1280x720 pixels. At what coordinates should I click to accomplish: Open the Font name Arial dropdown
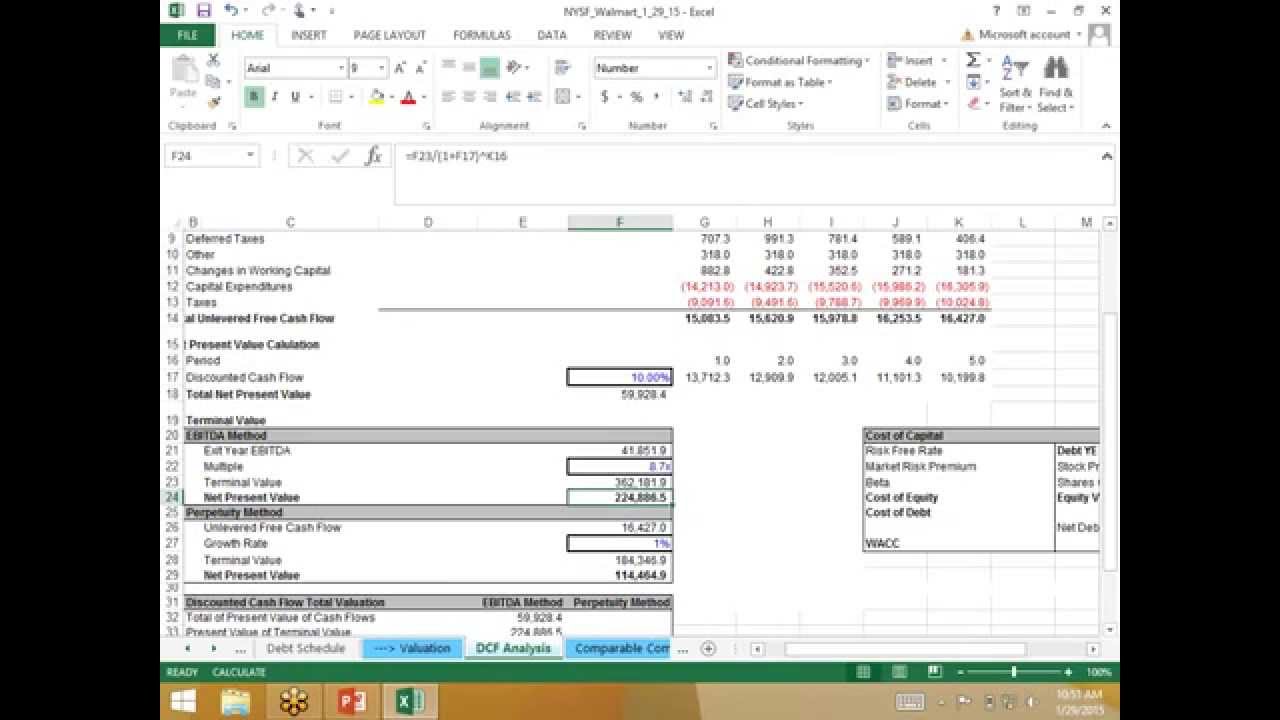(x=339, y=68)
